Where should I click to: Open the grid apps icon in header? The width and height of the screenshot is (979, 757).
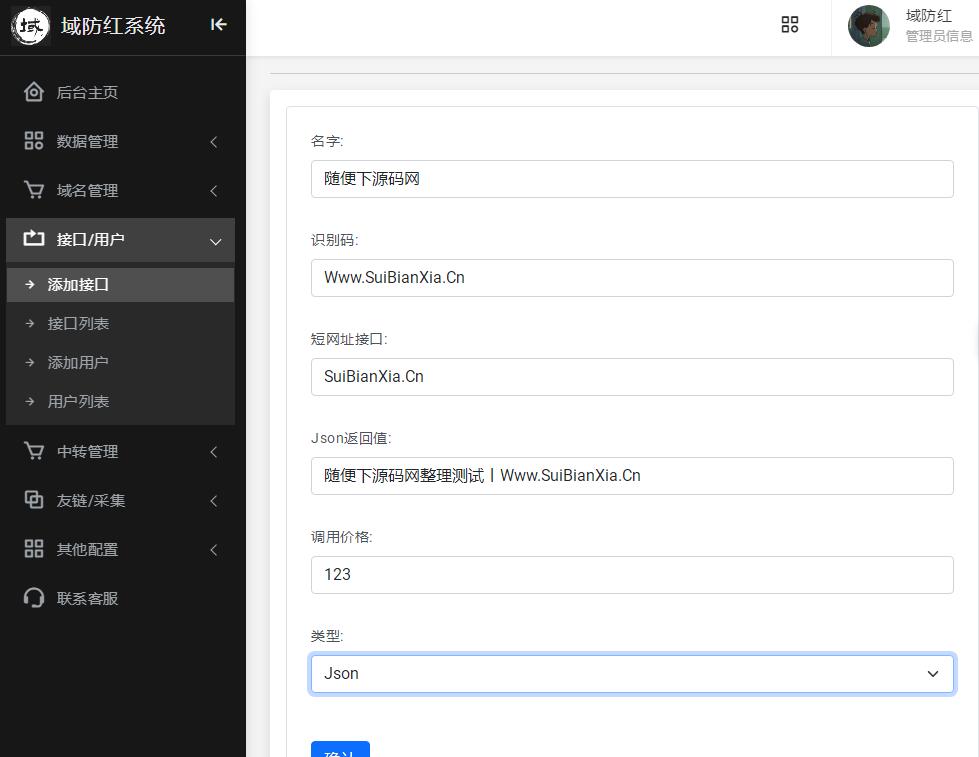tap(789, 25)
